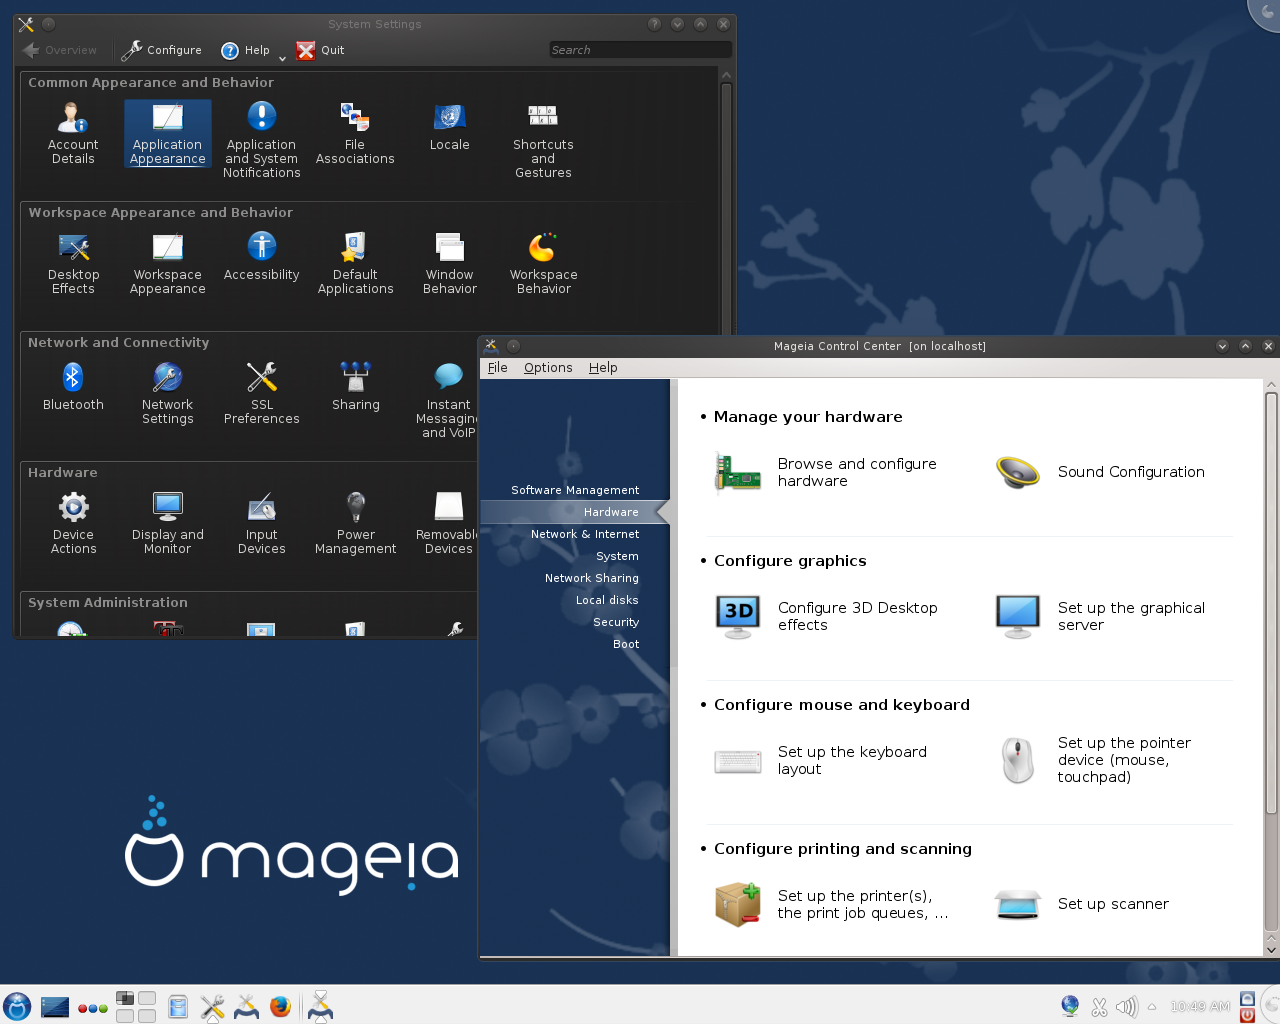This screenshot has height=1024, width=1280.
Task: Click Configure button in System Settings toolbar
Action: click(x=162, y=50)
